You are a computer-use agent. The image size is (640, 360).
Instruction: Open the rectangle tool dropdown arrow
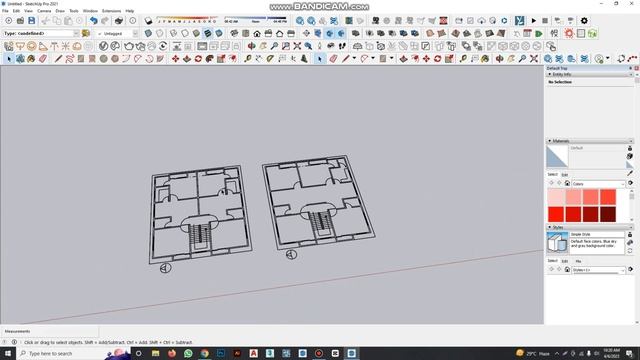click(x=391, y=59)
